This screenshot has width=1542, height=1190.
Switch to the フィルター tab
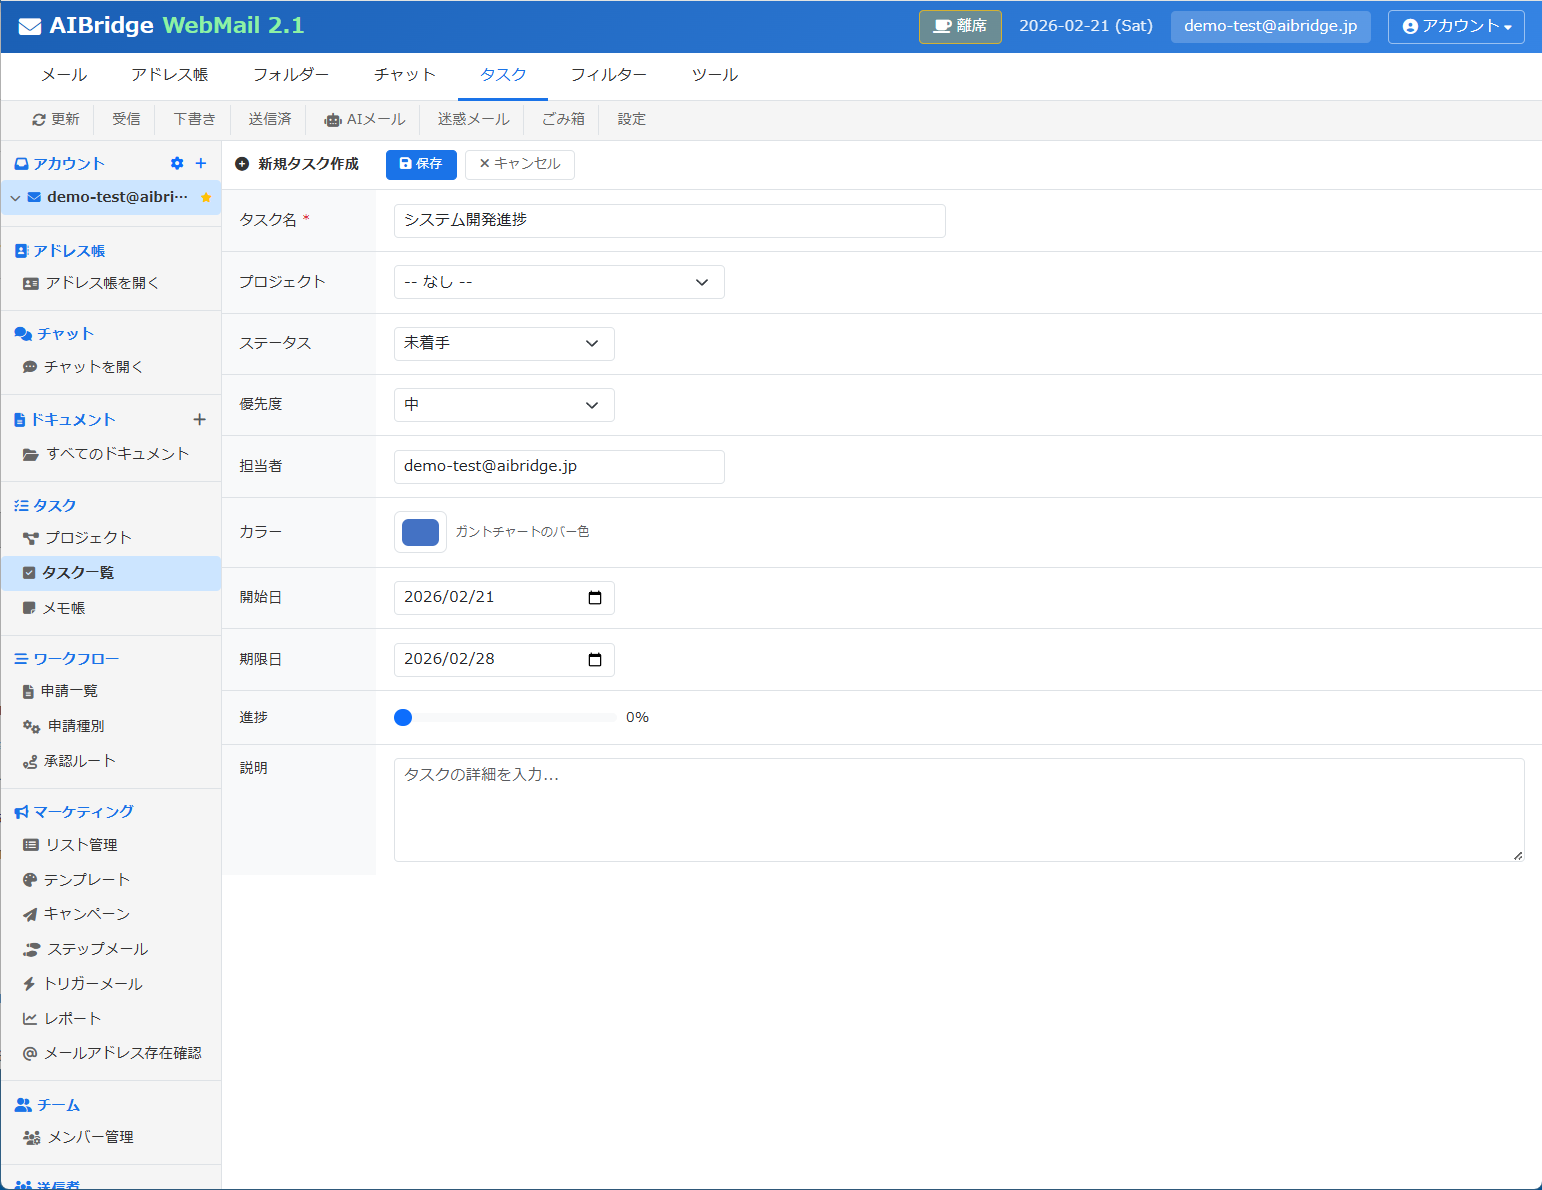[609, 74]
